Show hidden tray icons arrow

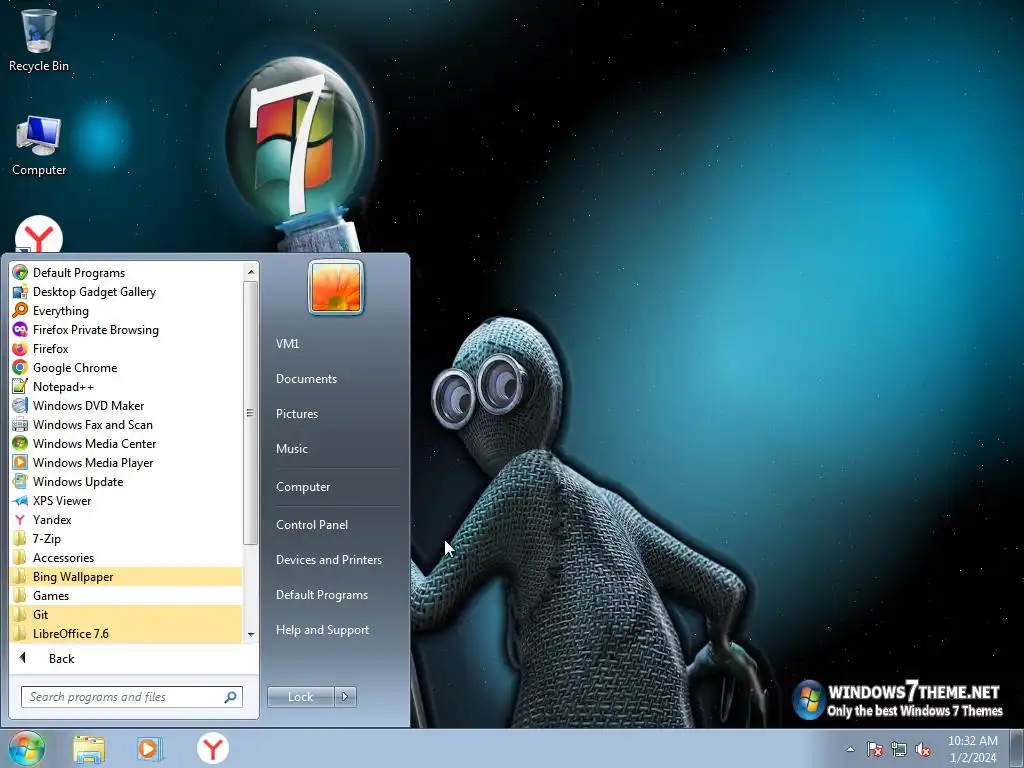pyautogui.click(x=850, y=749)
